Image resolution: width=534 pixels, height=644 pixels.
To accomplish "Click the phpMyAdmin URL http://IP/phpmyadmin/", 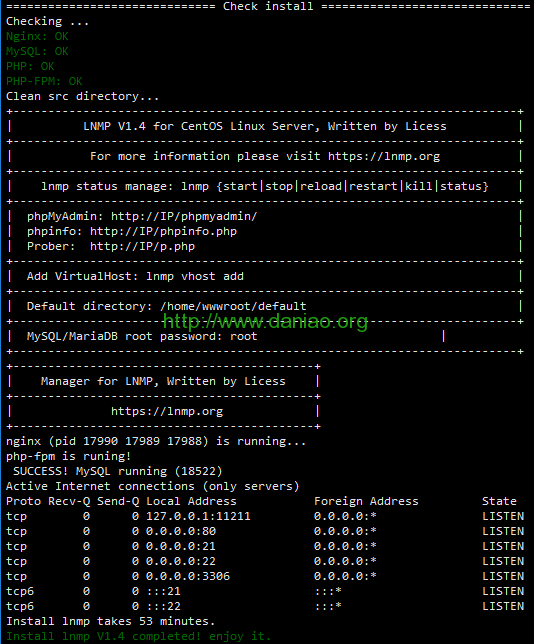I will pyautogui.click(x=184, y=216).
